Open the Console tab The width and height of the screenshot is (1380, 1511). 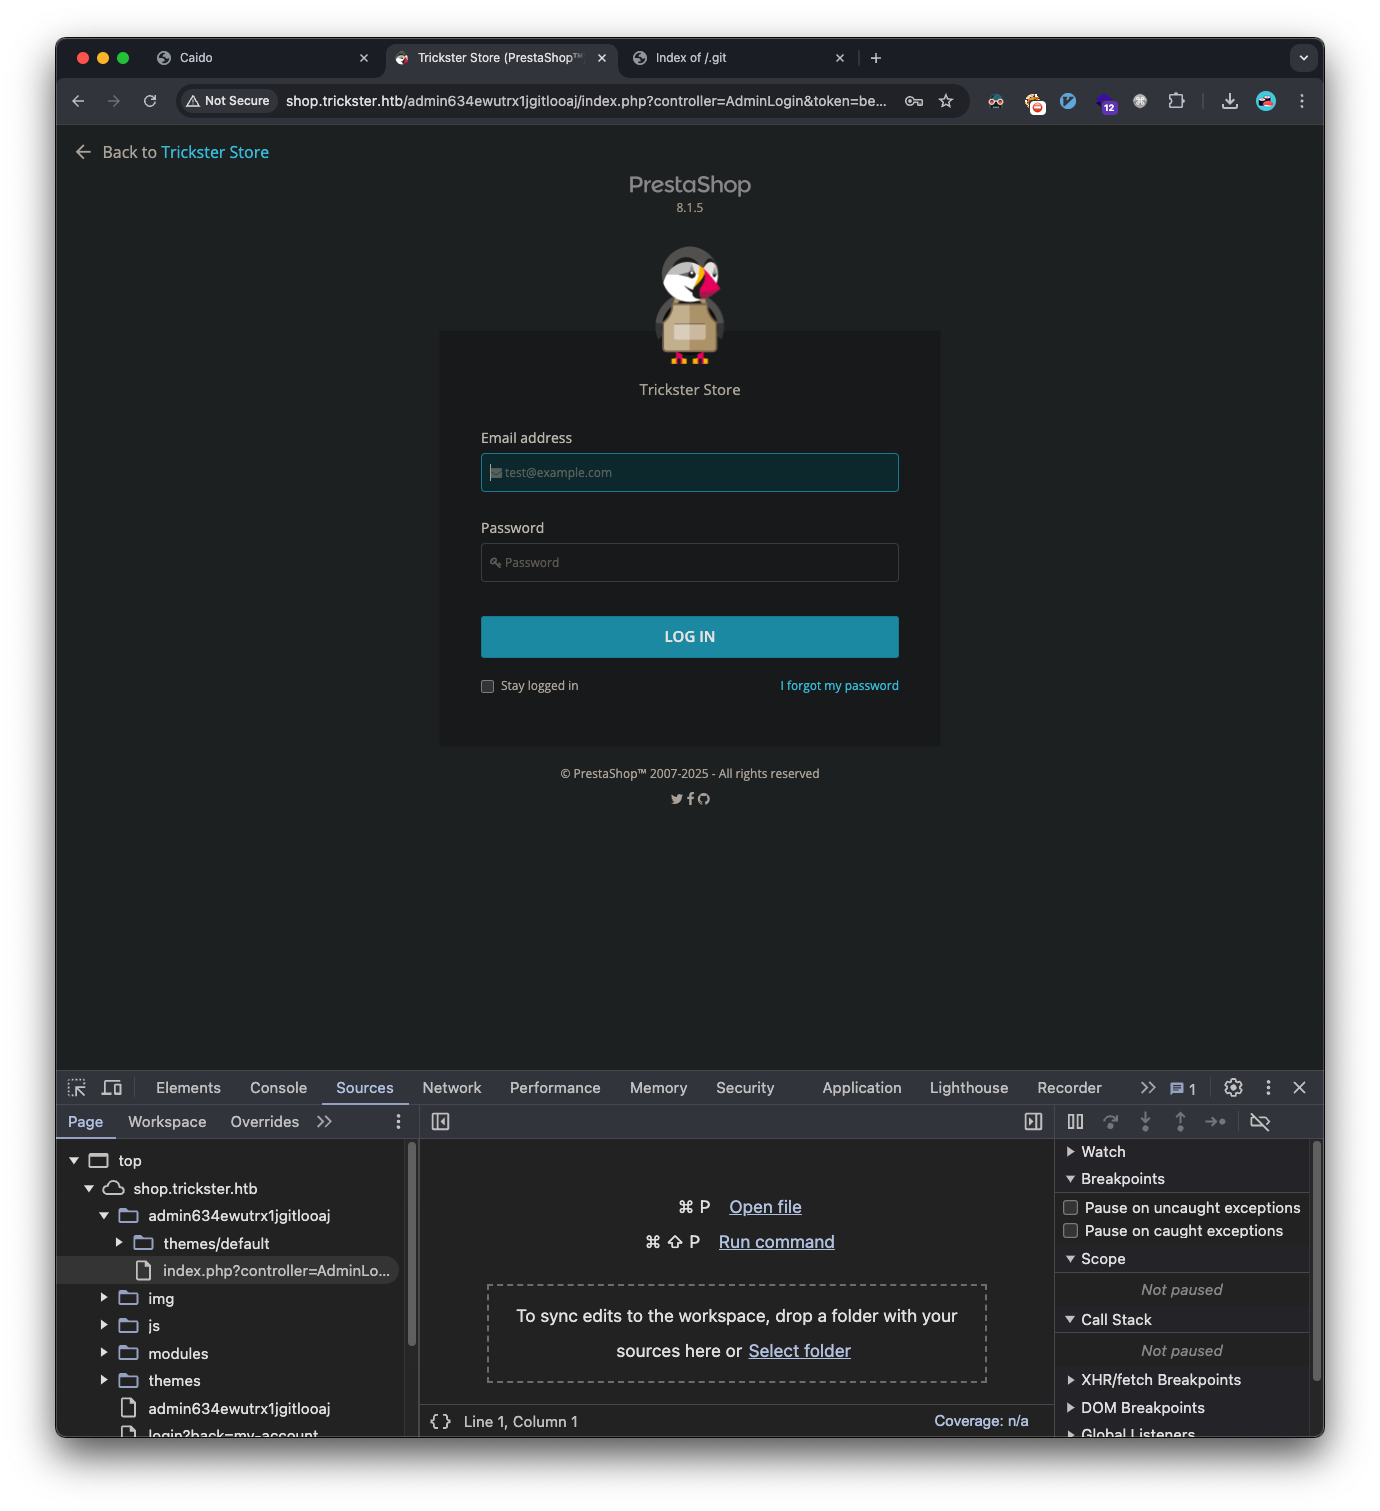[278, 1088]
